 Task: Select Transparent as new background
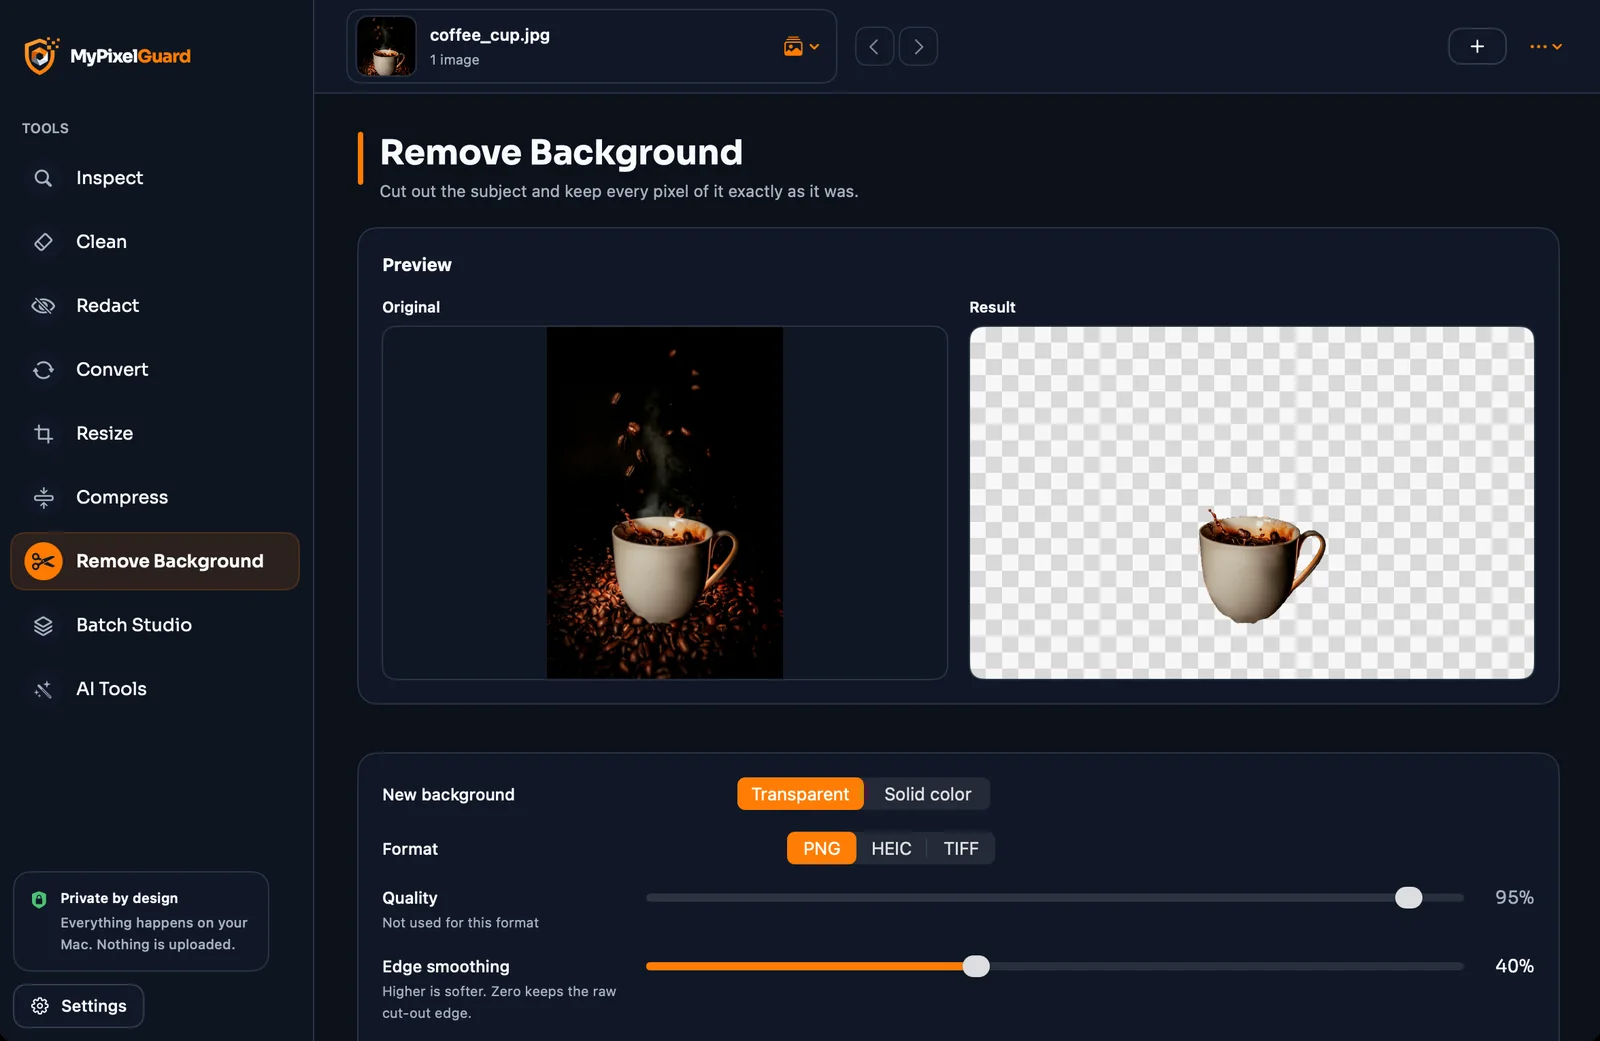coord(800,794)
